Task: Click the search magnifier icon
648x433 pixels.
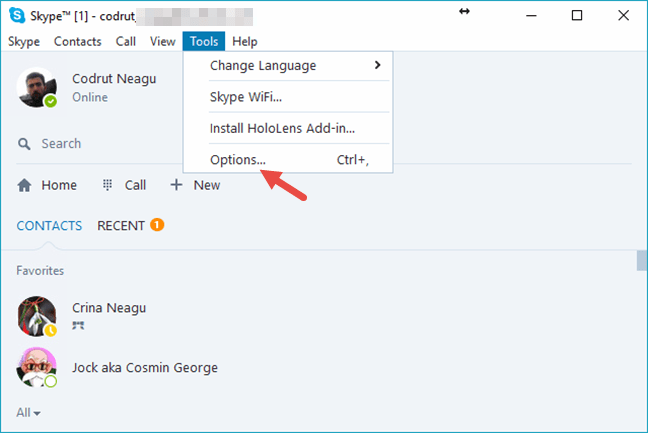Action: pos(24,144)
